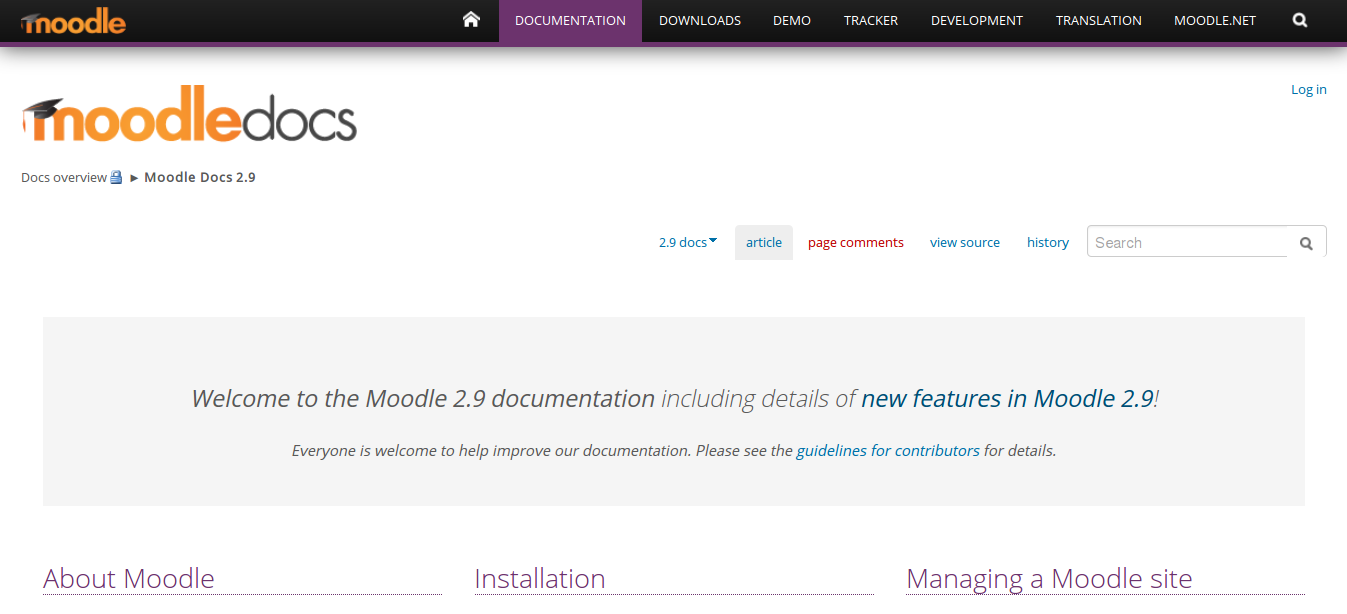
Task: Open the view source tab
Action: pos(965,242)
